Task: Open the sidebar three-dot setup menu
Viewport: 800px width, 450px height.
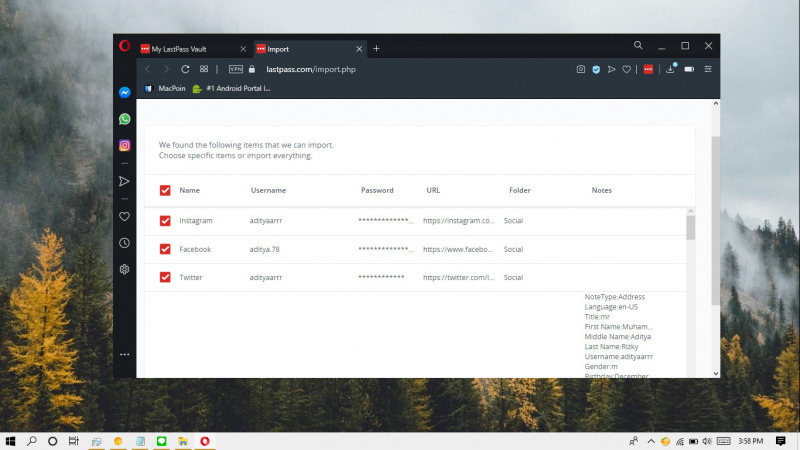Action: point(124,354)
